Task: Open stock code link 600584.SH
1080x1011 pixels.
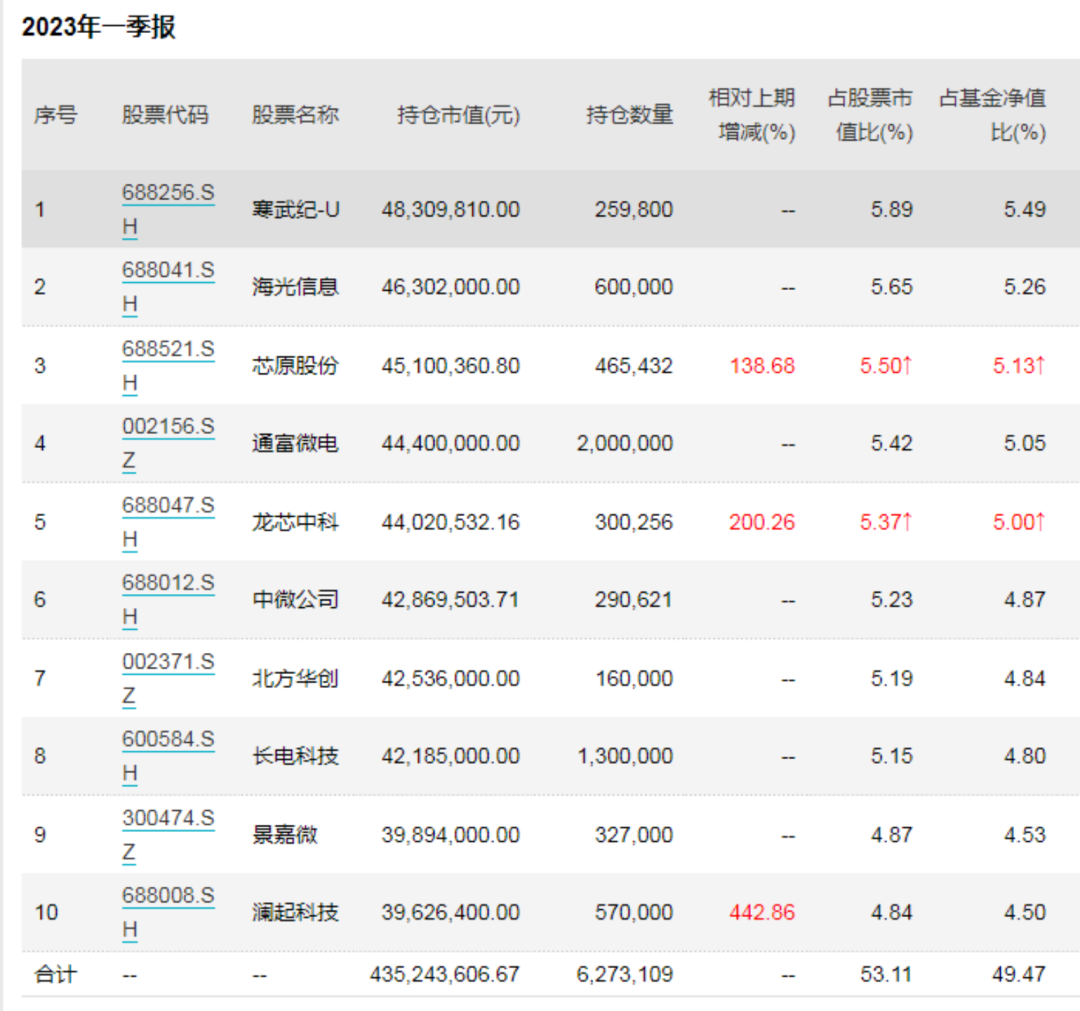Action: (x=168, y=756)
